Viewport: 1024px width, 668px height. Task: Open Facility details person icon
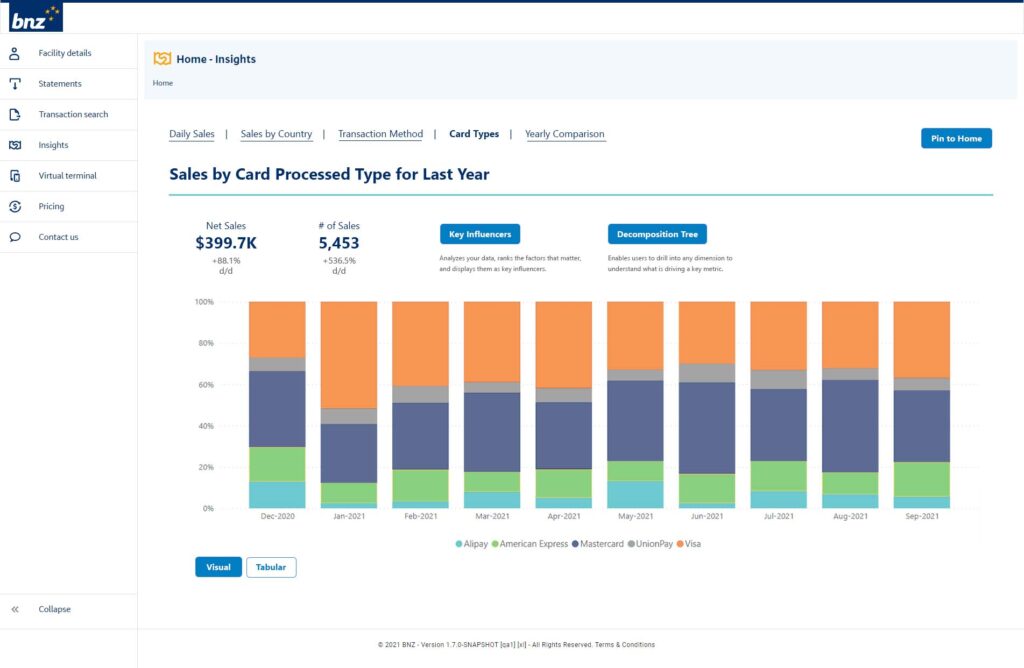15,53
